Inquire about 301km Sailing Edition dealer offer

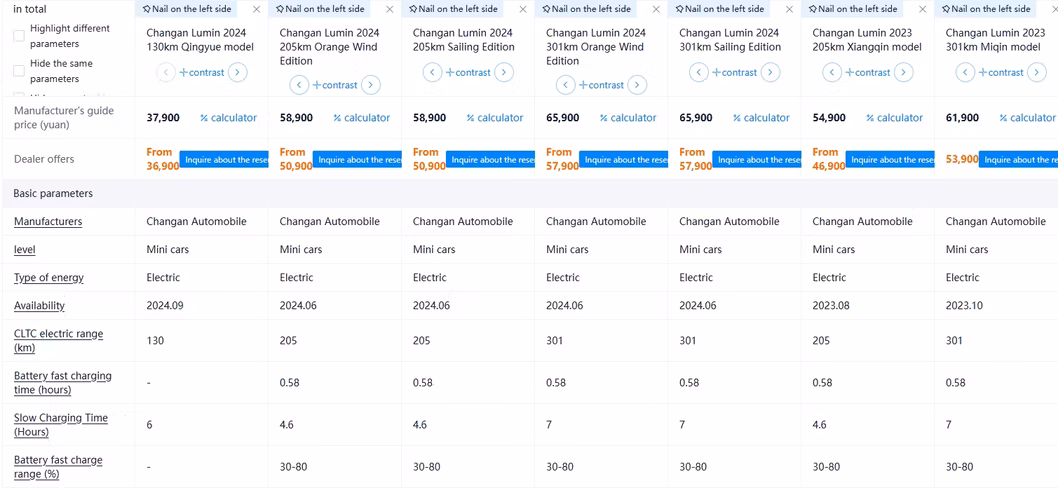[x=757, y=160]
